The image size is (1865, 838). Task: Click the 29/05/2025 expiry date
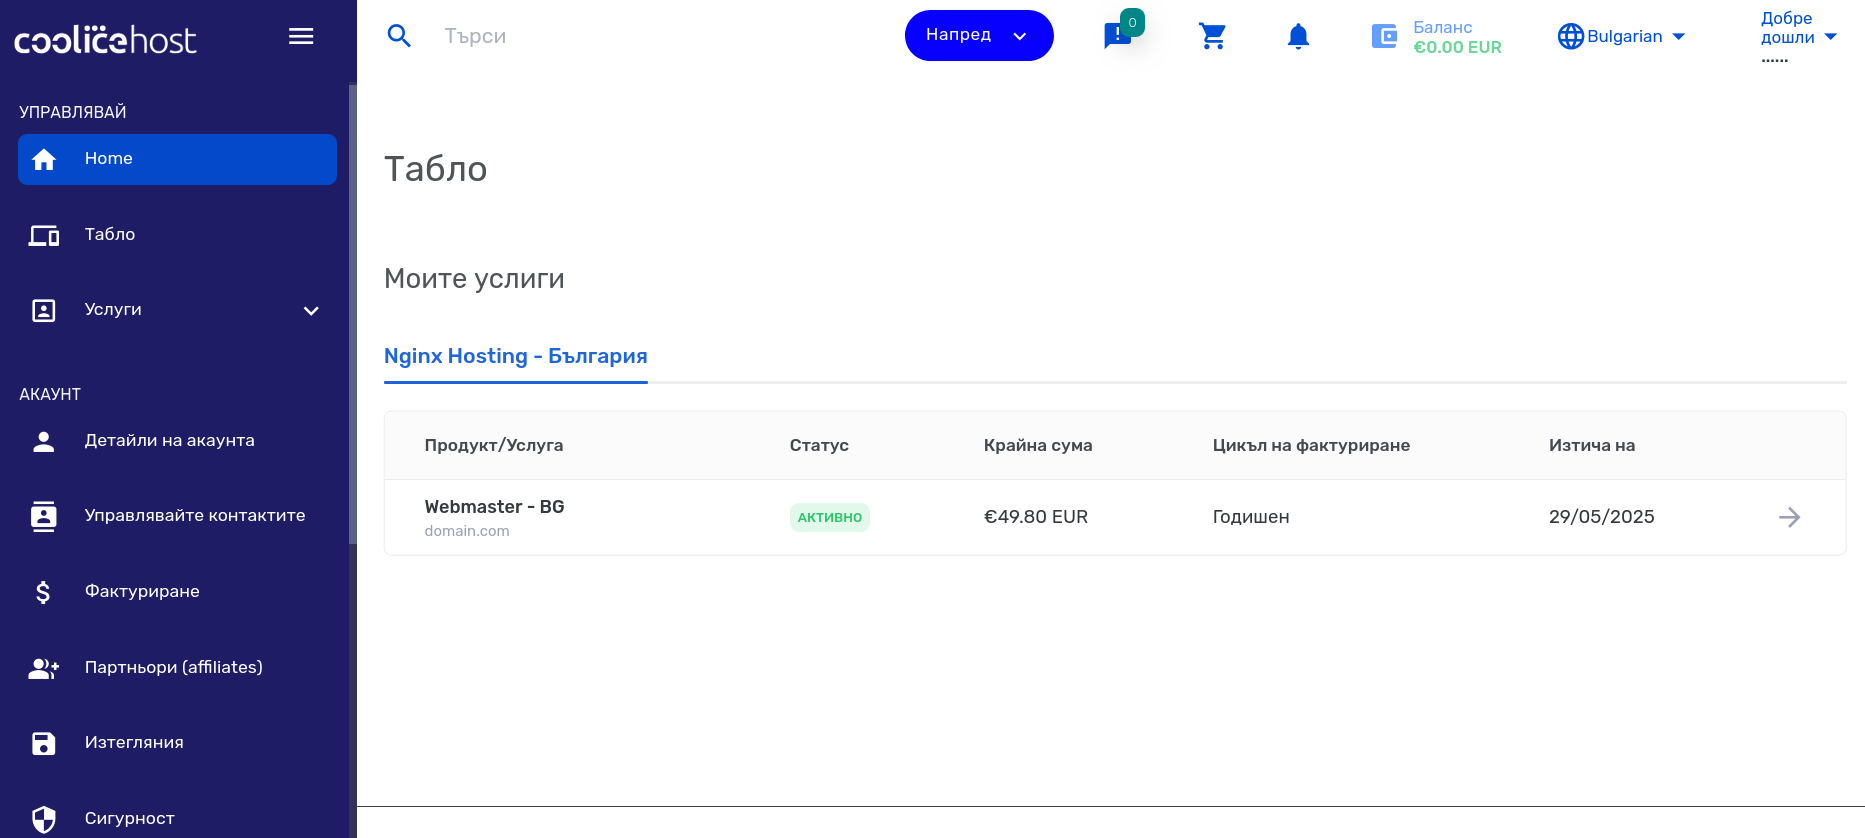point(1602,517)
